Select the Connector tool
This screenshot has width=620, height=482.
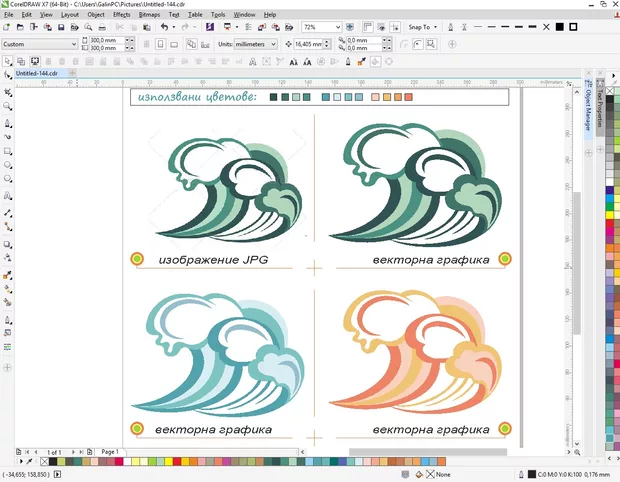pyautogui.click(x=7, y=227)
